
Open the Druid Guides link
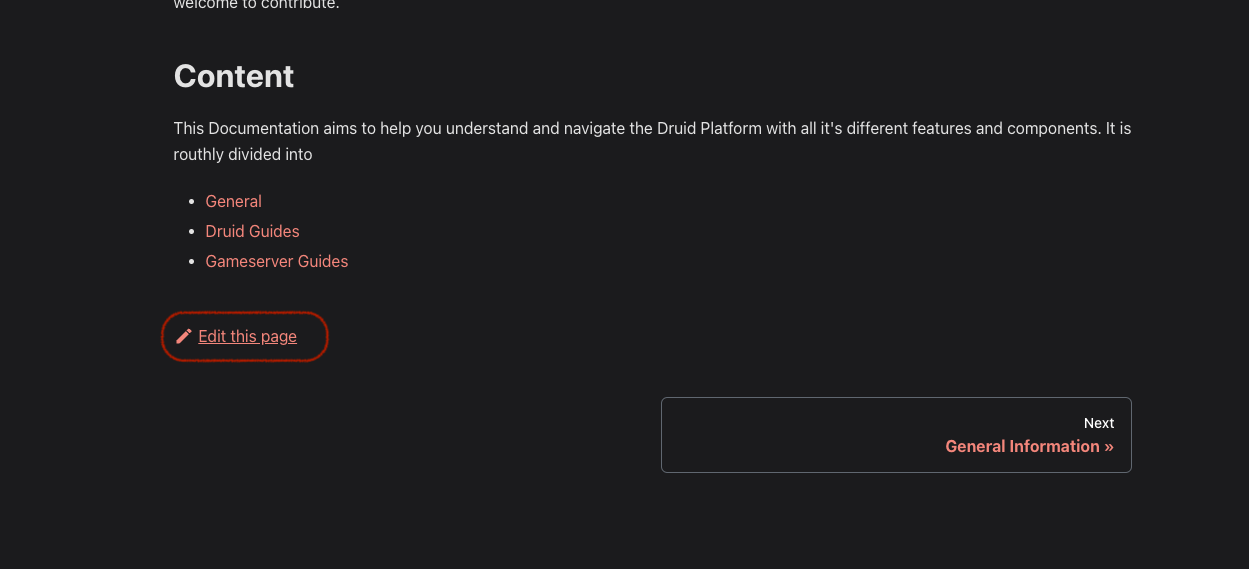point(252,231)
